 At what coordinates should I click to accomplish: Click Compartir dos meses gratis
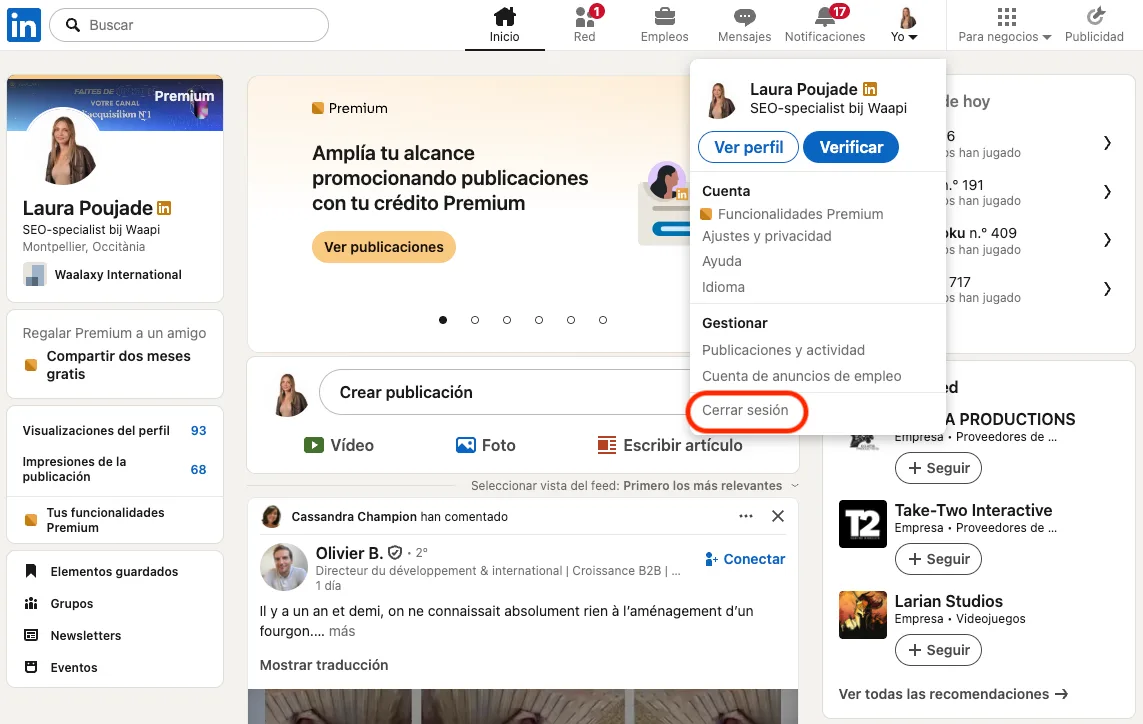click(x=118, y=365)
